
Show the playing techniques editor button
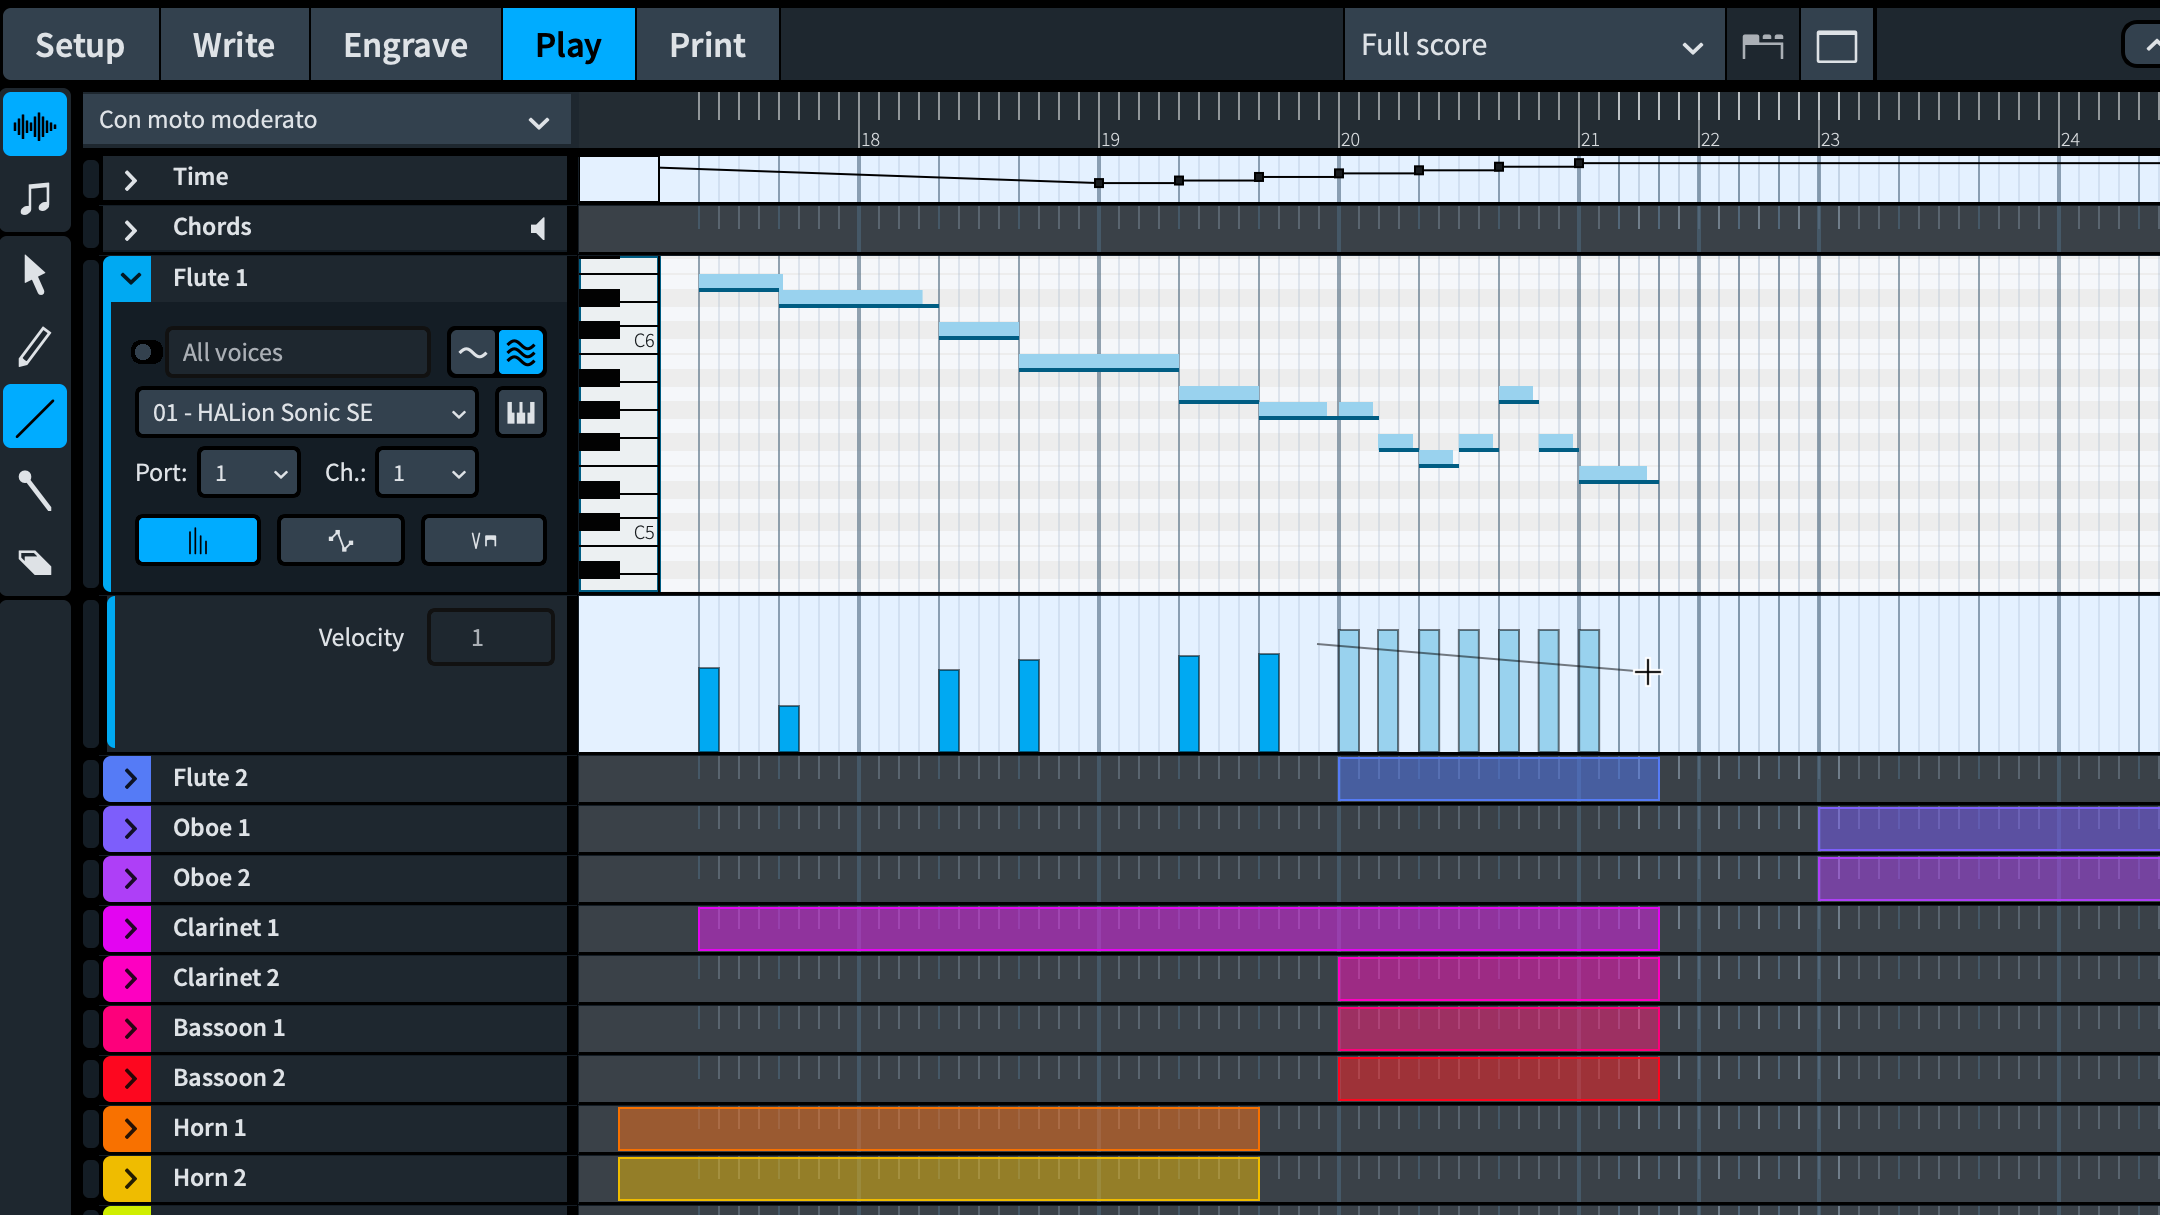point(484,541)
